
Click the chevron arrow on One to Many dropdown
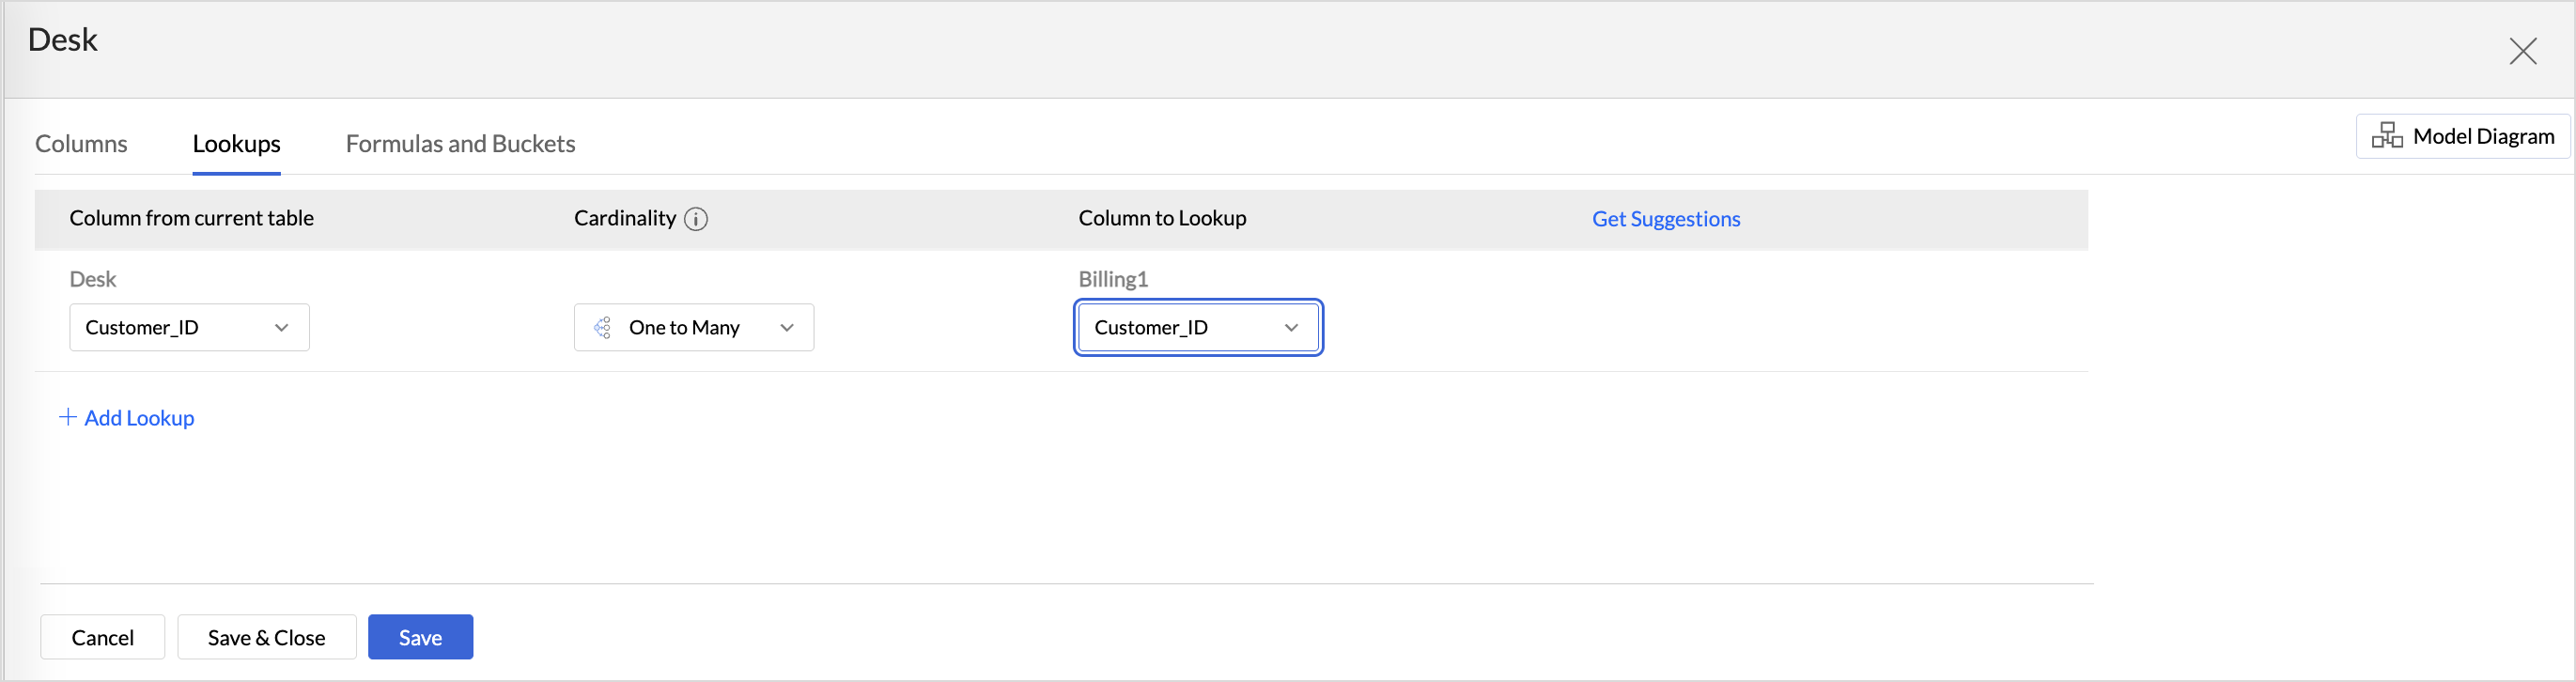787,328
